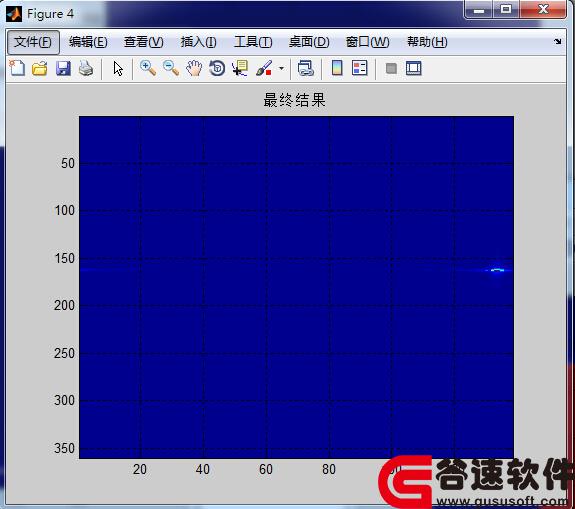Click the y-axis label 50
Screen dimensions: 575x509
coord(68,163)
